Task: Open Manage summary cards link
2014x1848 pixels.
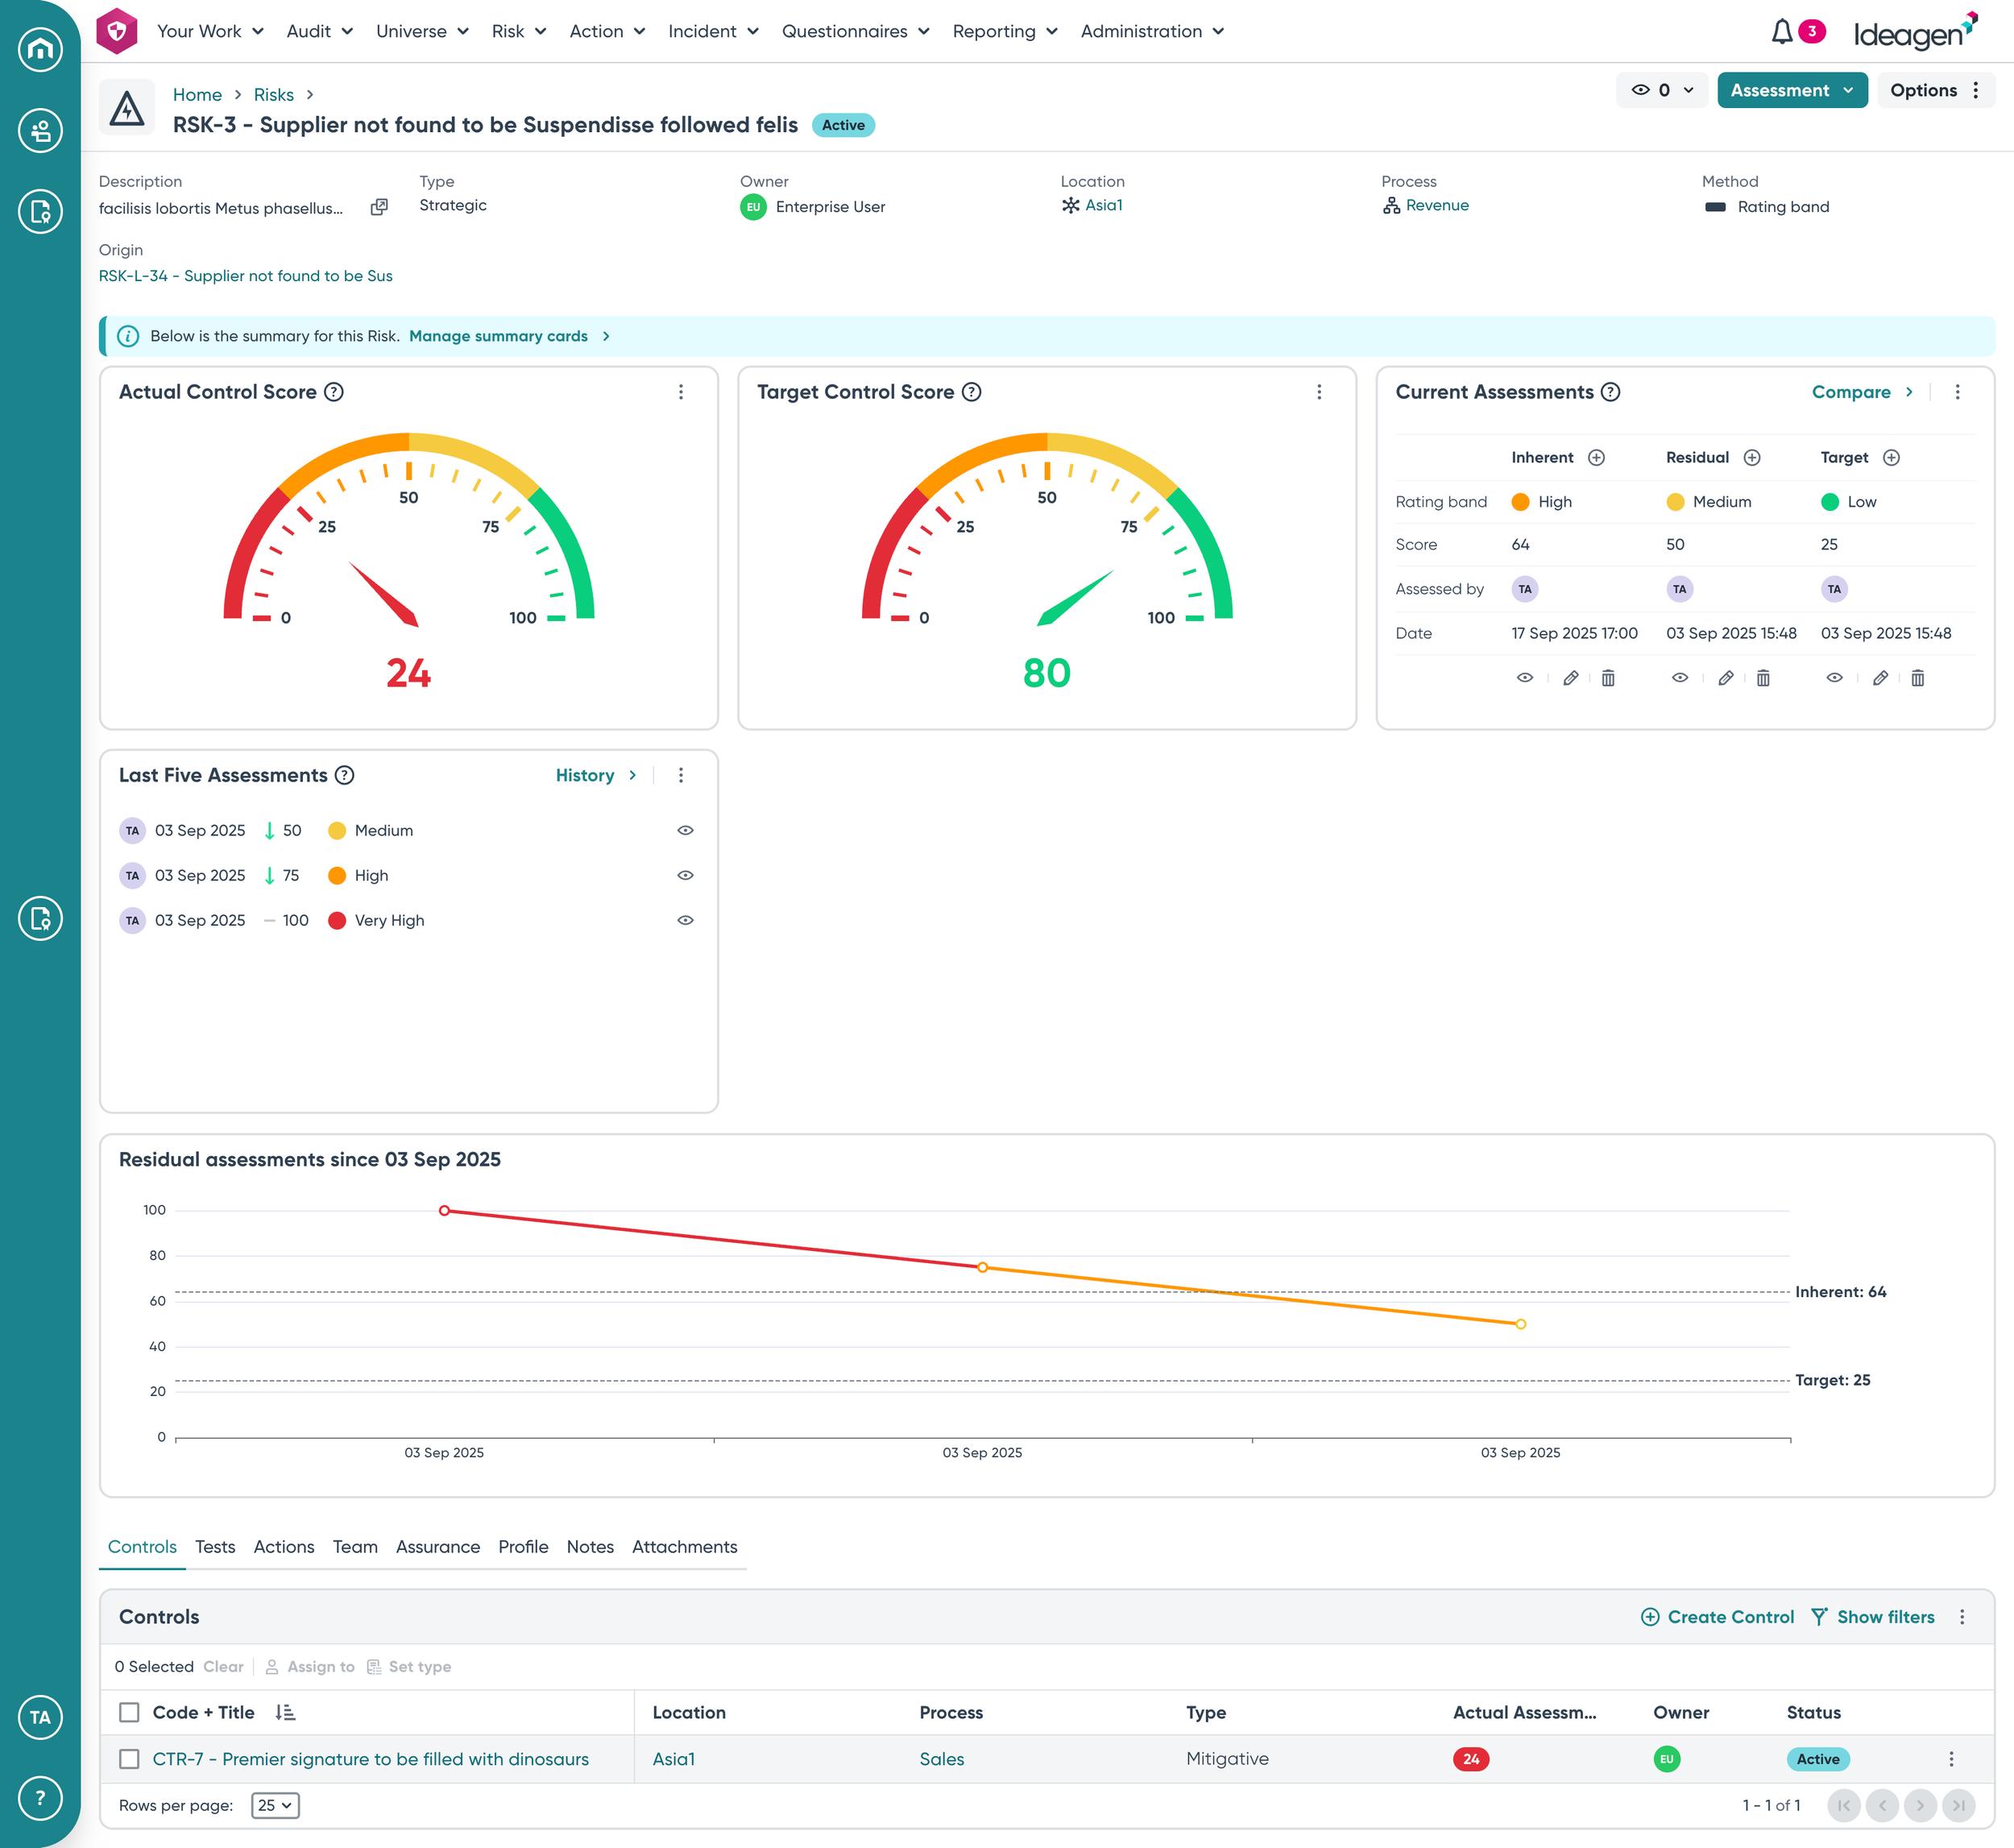Action: 498,336
